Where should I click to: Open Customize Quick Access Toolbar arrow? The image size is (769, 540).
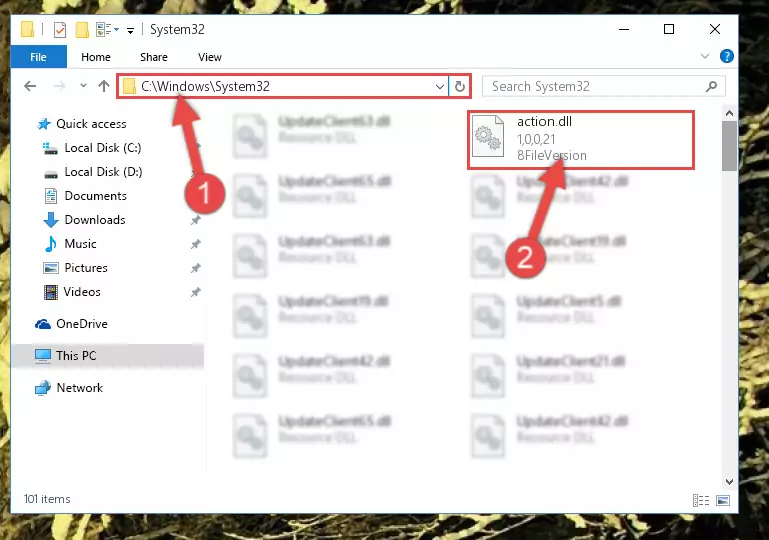tap(130, 30)
